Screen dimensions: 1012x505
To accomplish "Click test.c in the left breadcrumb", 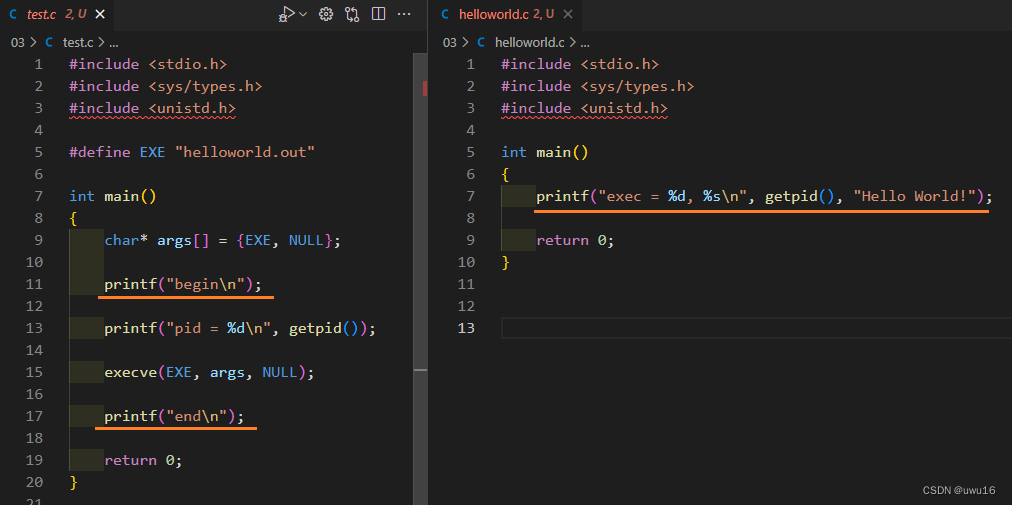I will pos(77,43).
